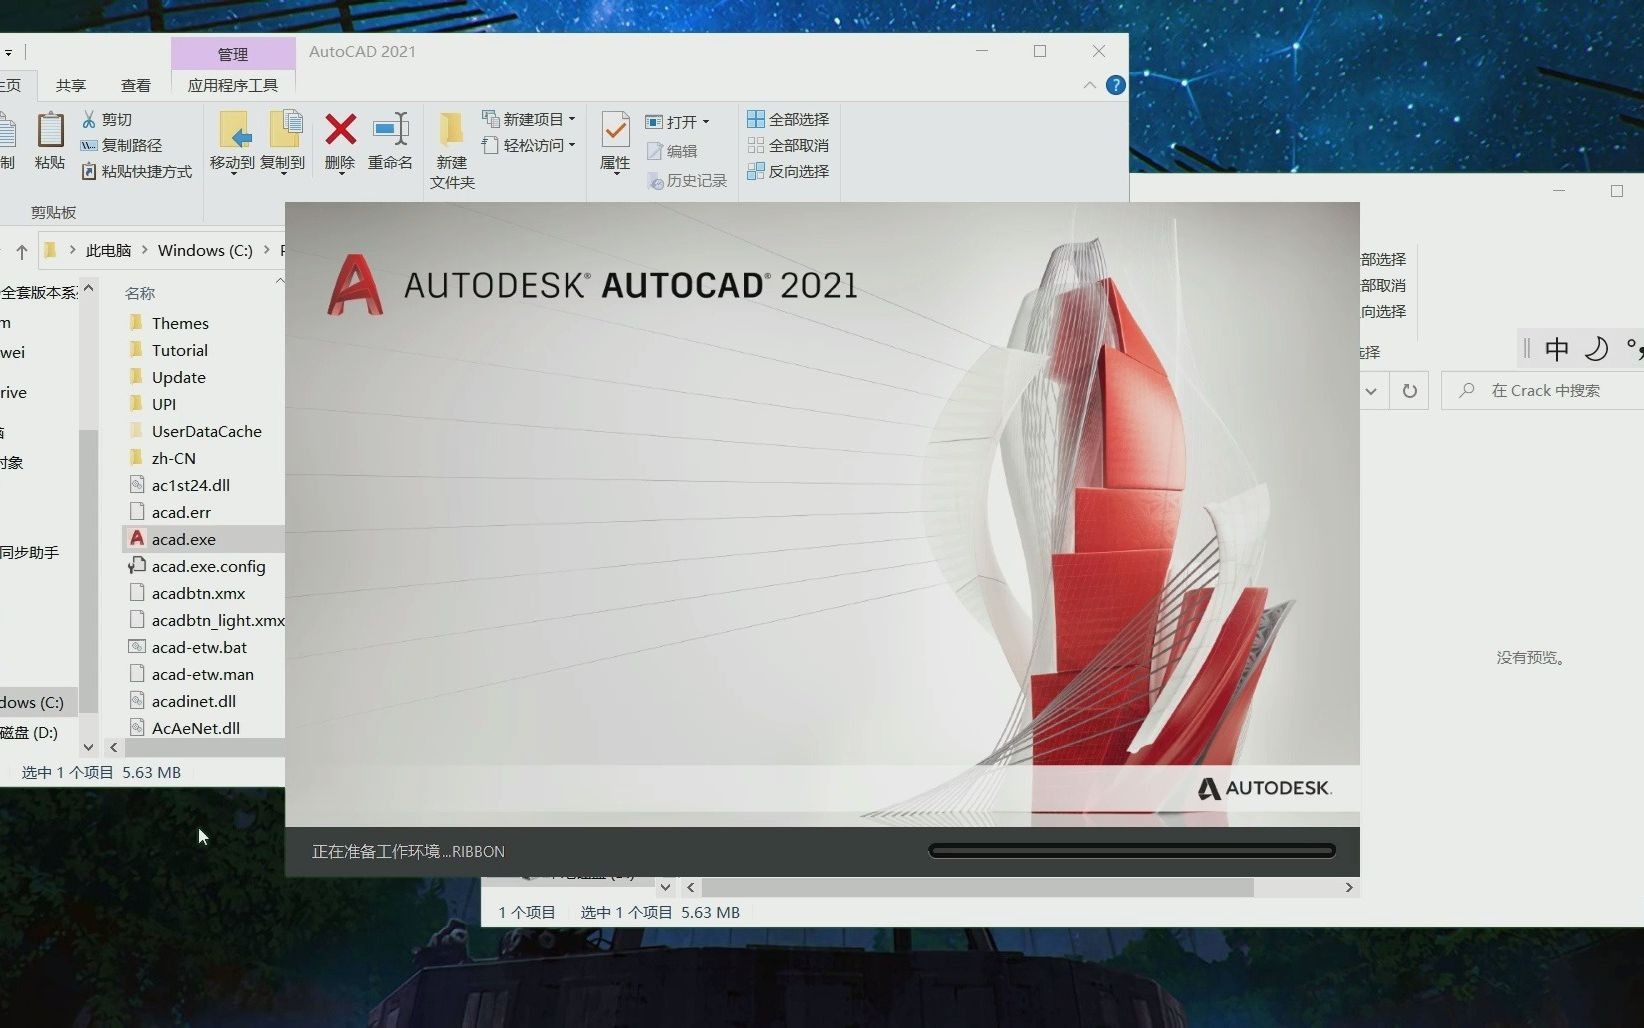Viewport: 1644px width, 1028px height.
Task: Switch to the 查看 ribbon tab
Action: pyautogui.click(x=136, y=85)
